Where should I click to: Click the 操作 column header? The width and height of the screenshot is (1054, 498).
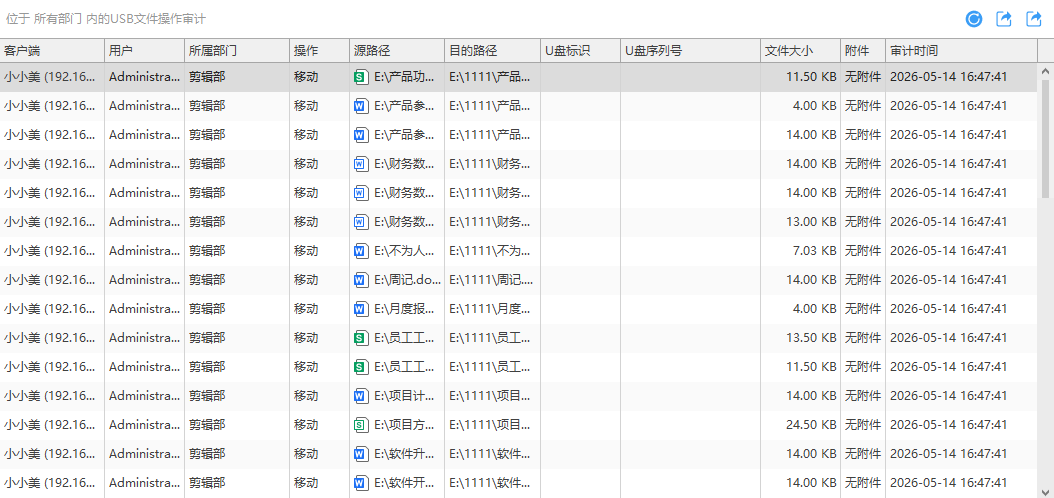[x=319, y=50]
